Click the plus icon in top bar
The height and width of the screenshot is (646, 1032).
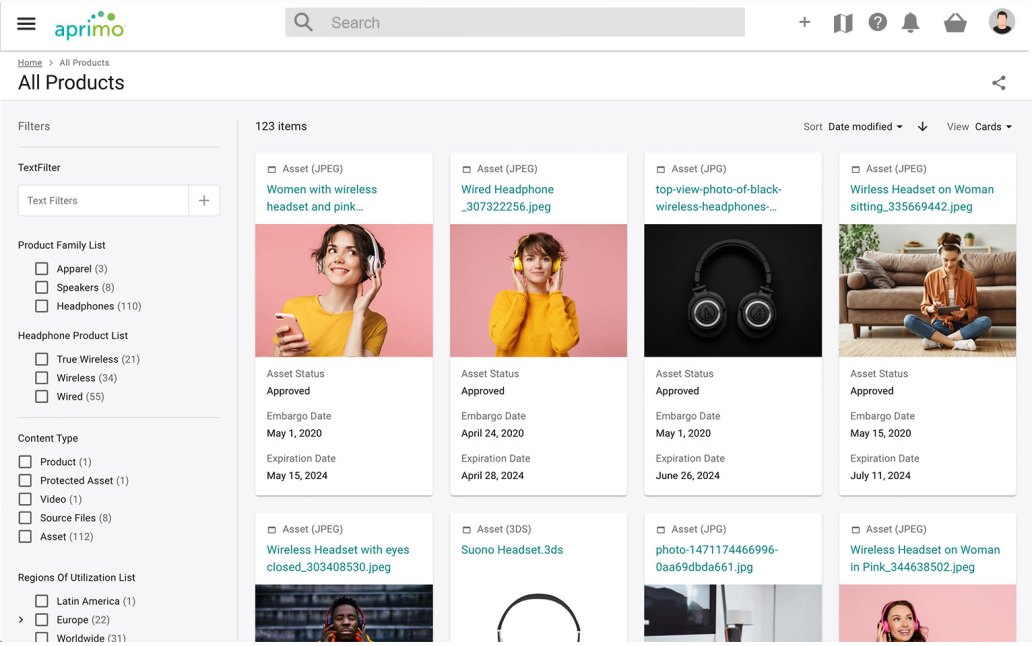(804, 22)
